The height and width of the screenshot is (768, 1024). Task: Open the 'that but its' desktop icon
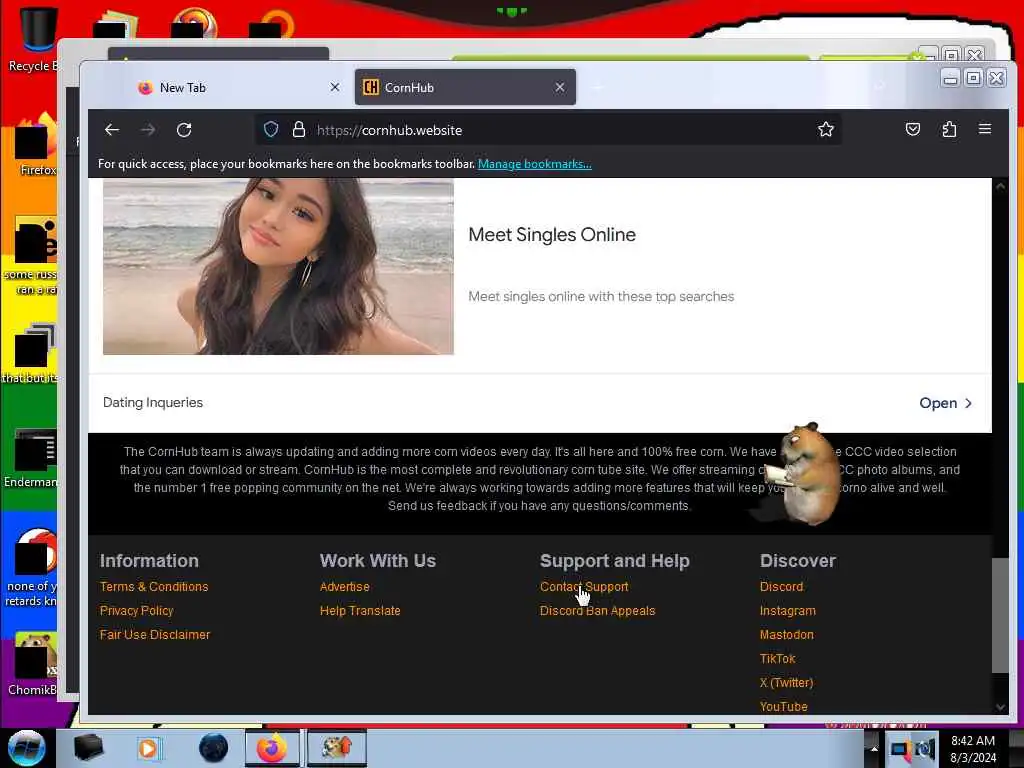click(31, 353)
